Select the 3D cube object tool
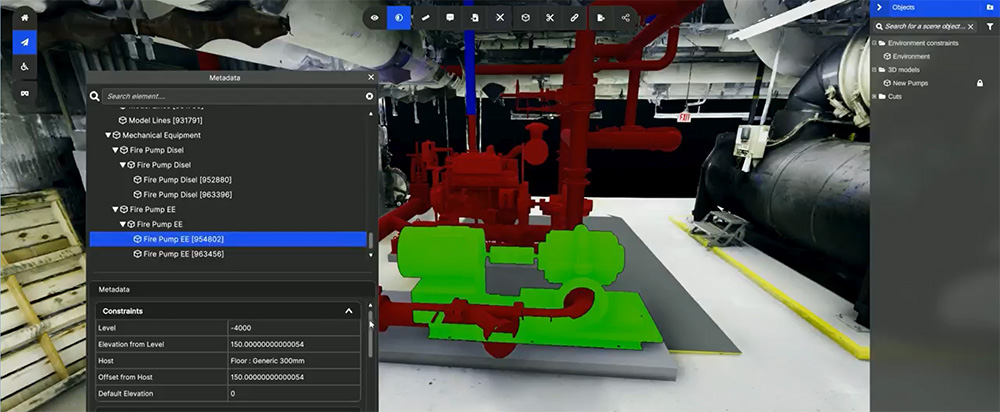Viewport: 1000px width, 412px height. point(525,18)
